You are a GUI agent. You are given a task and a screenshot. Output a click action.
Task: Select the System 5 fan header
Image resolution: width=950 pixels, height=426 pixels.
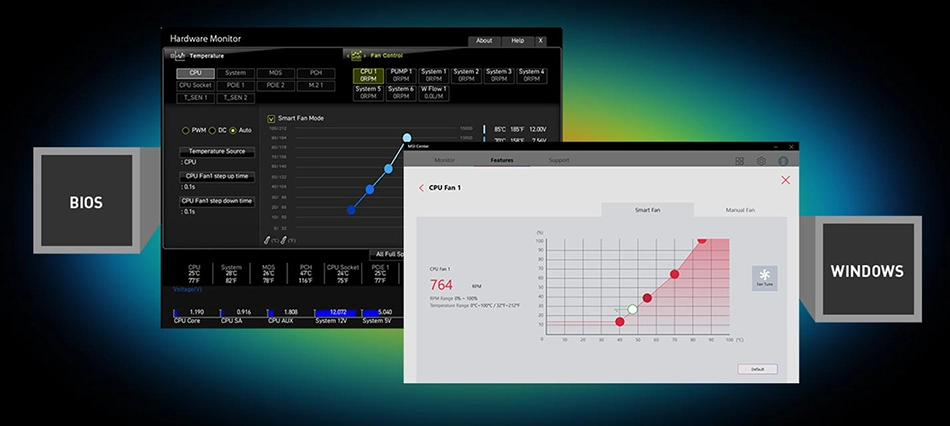click(368, 93)
